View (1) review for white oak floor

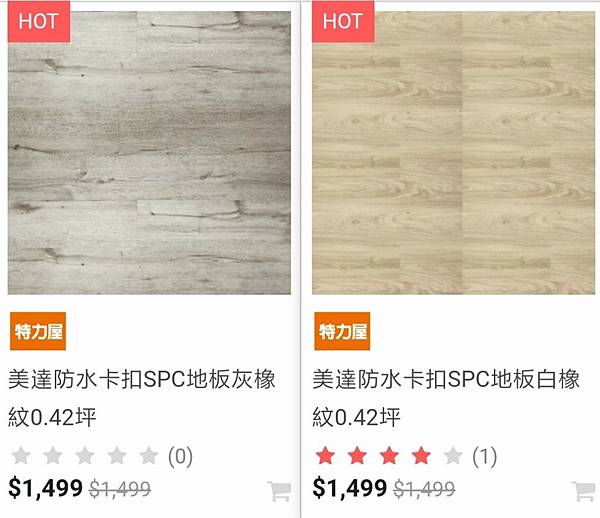pyautogui.click(x=484, y=456)
